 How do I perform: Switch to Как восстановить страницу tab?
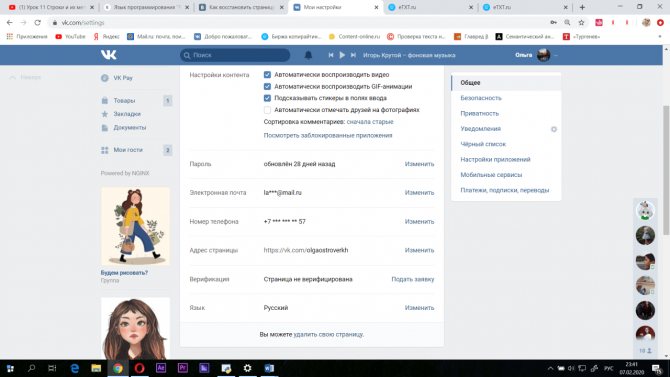(x=241, y=7)
